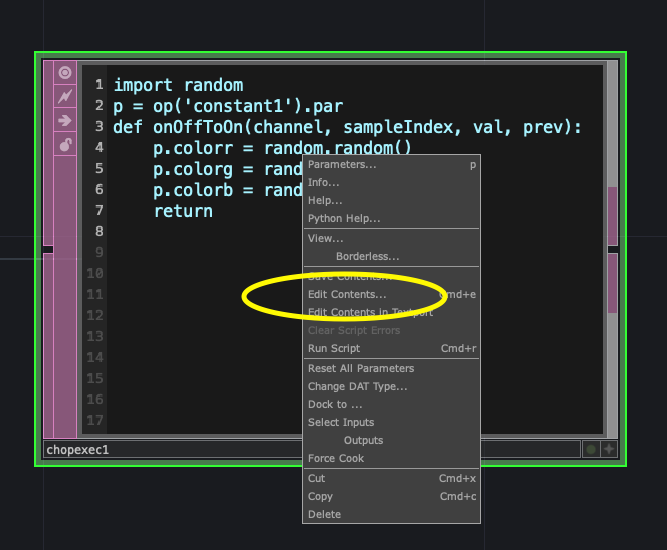Choose the Borderless... view option

pos(391,256)
